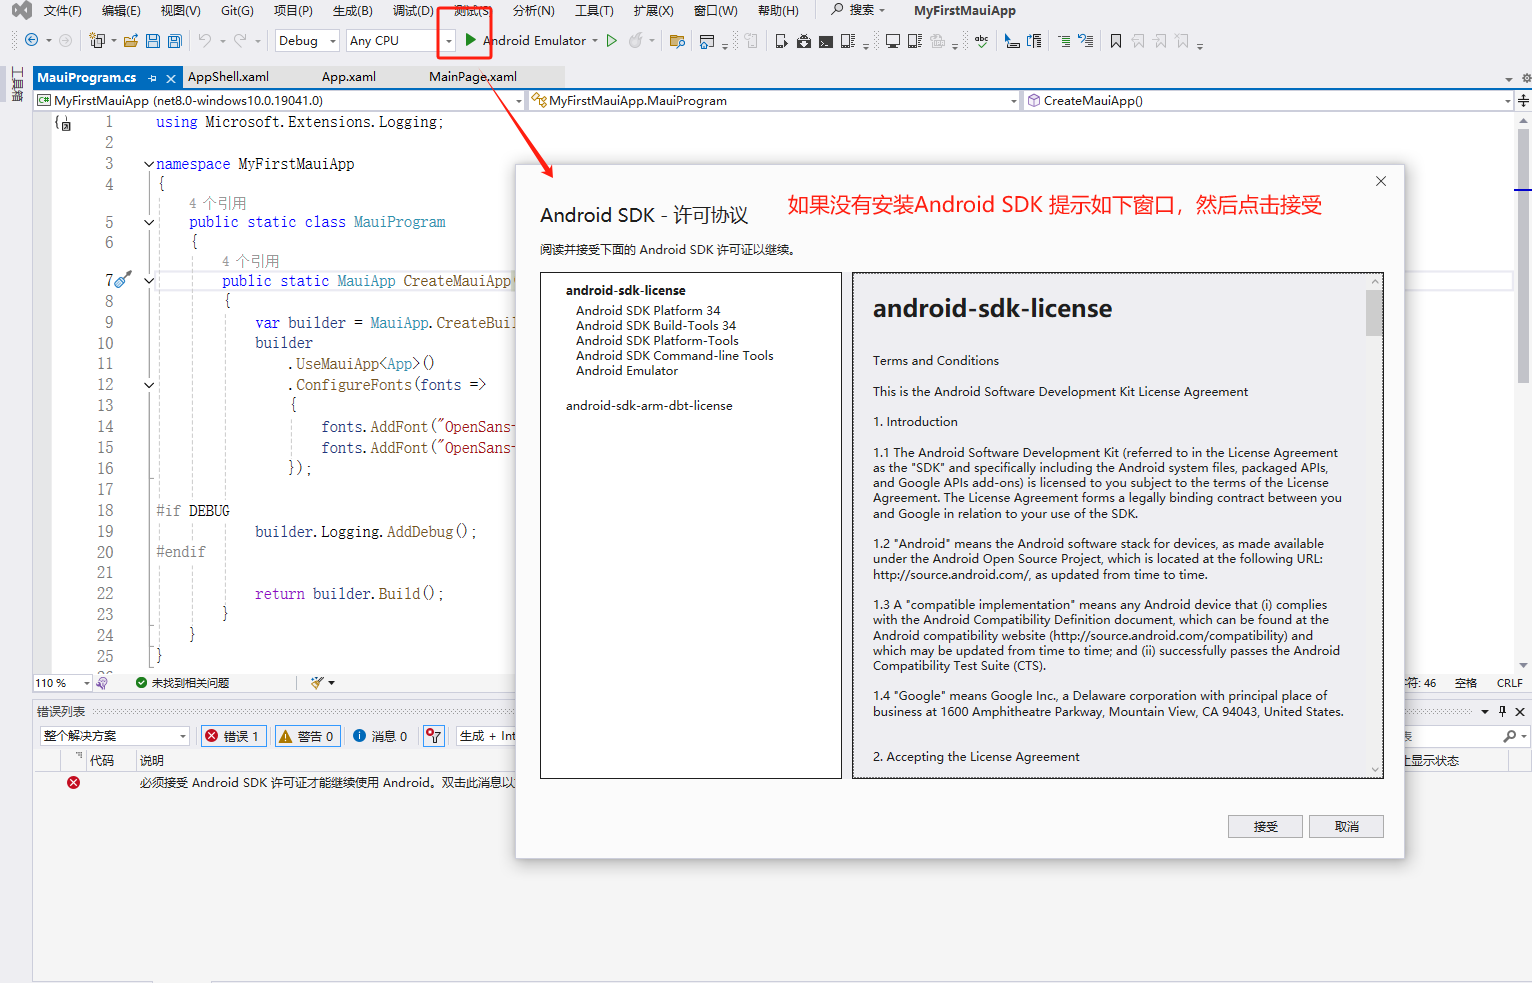Image resolution: width=1532 pixels, height=983 pixels.
Task: Collapse the namespace MyFirstMauiApp code block
Action: [x=149, y=164]
